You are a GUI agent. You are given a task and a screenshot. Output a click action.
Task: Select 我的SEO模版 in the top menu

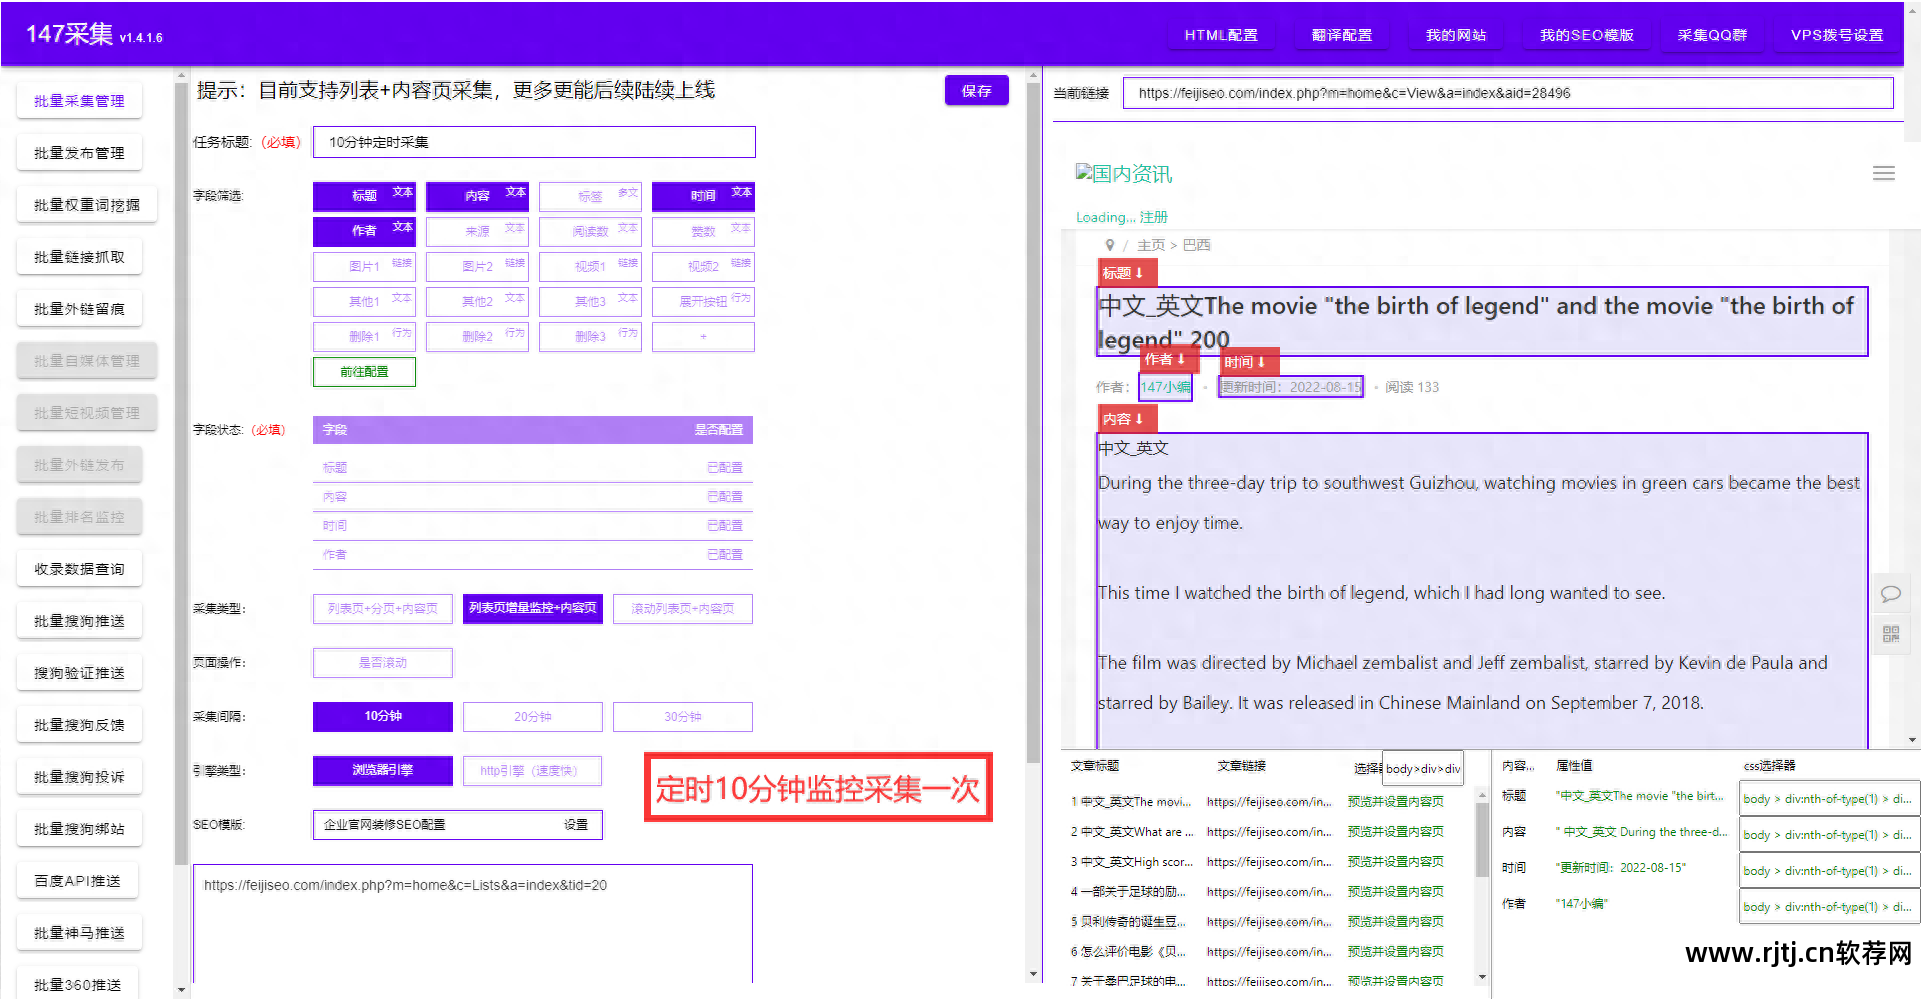[x=1585, y=33]
